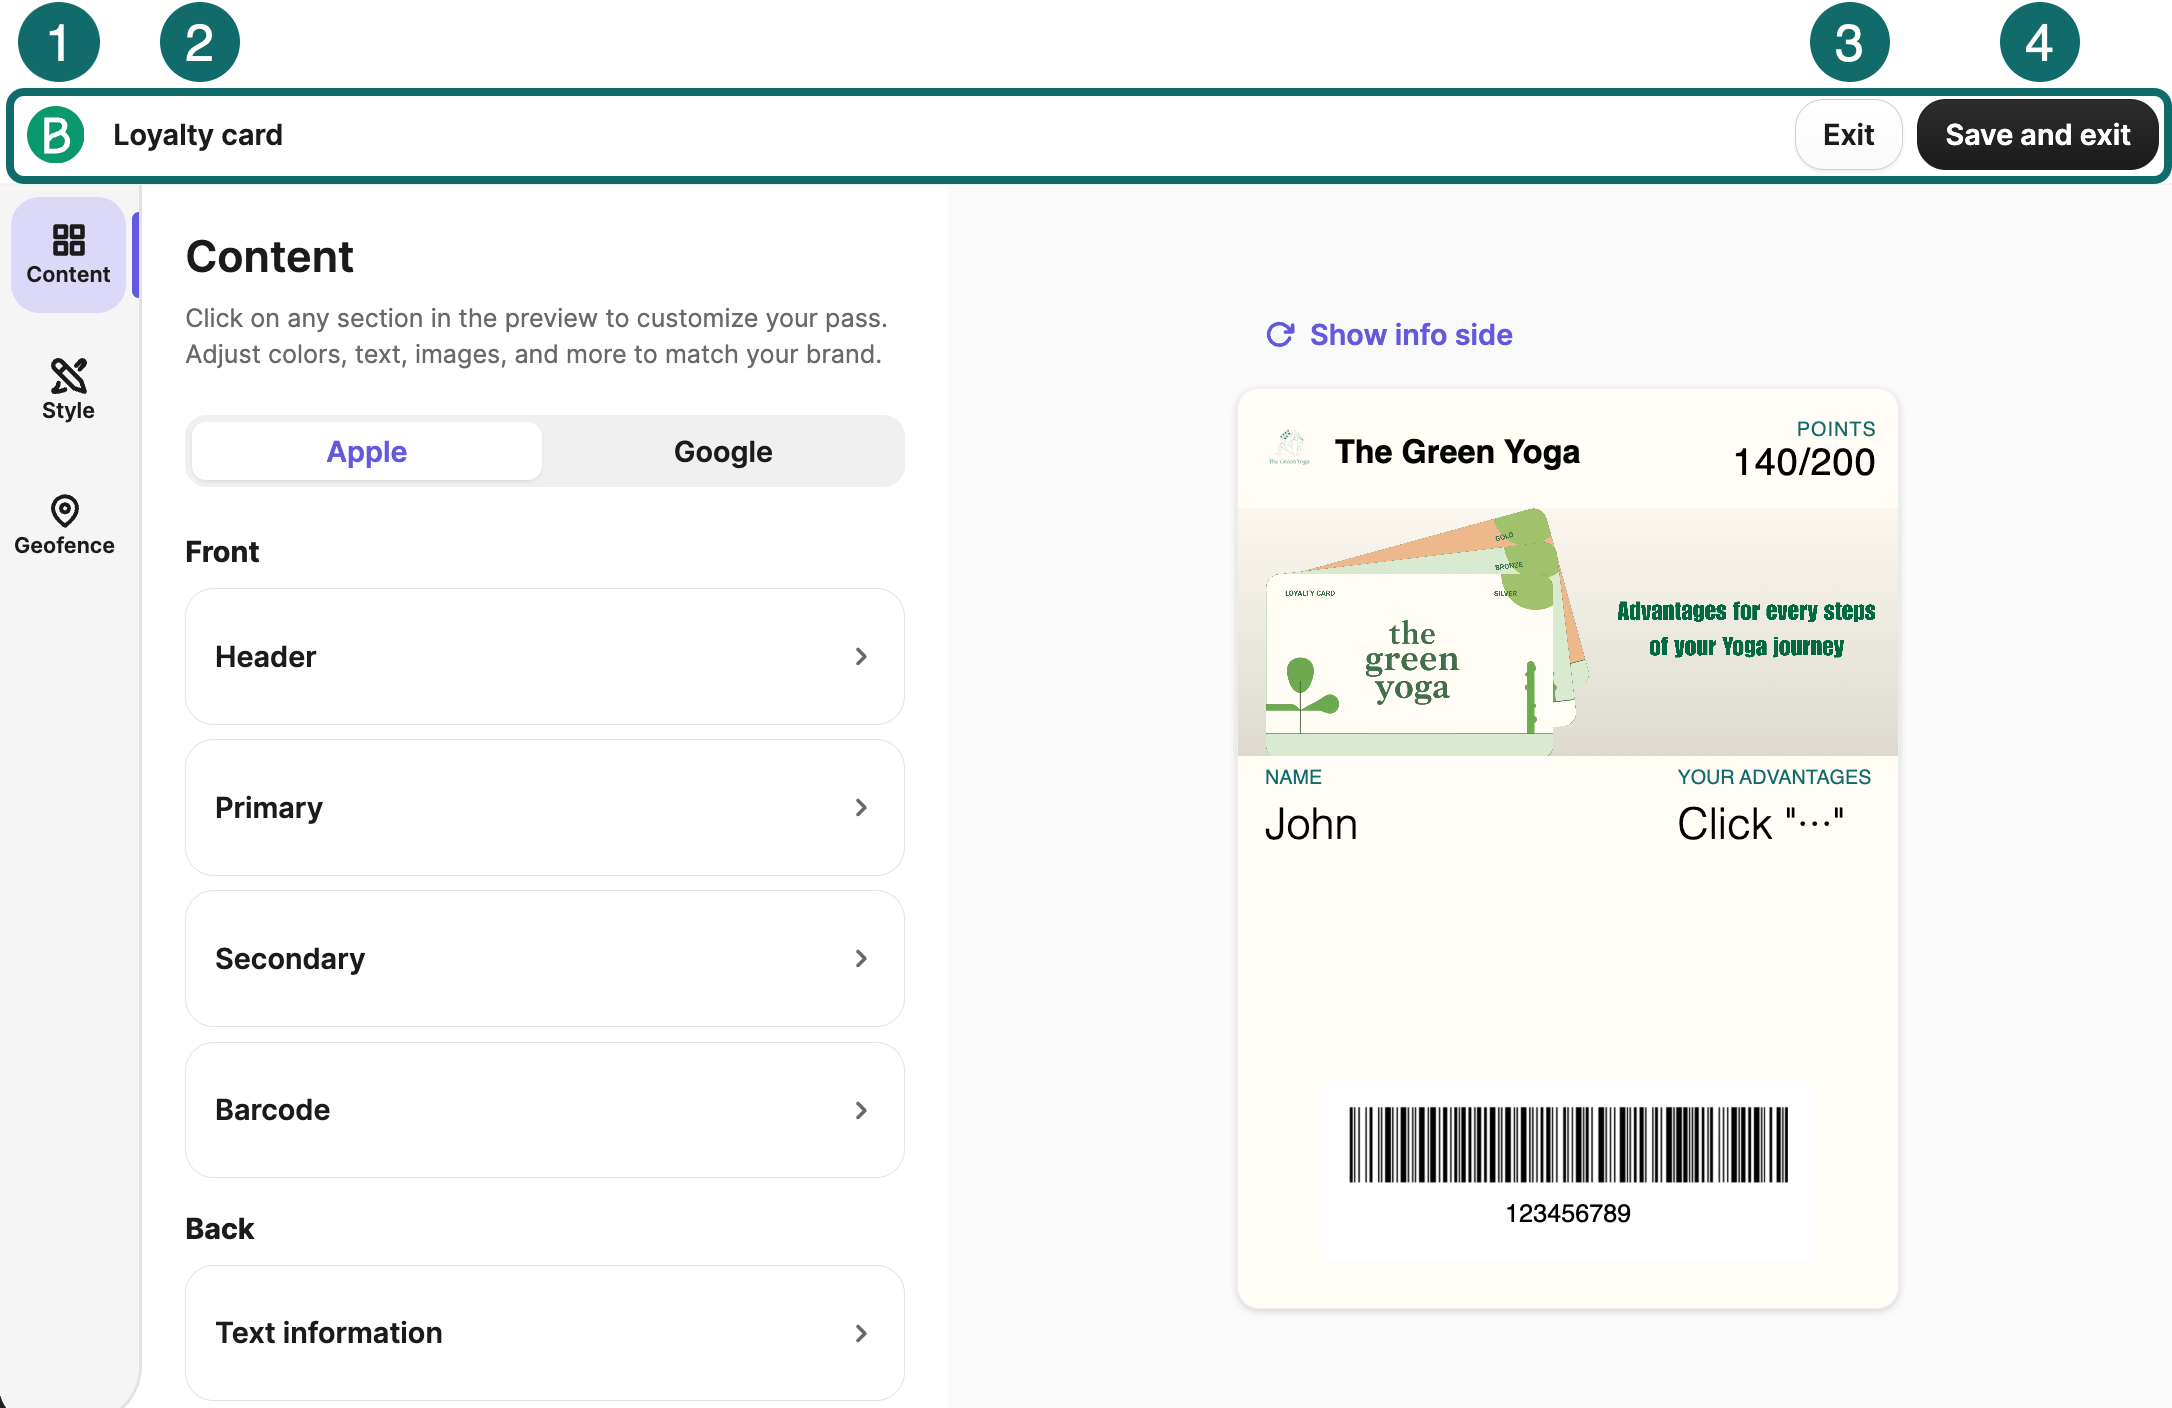Expand the Header section
The image size is (2172, 1408).
pos(545,657)
